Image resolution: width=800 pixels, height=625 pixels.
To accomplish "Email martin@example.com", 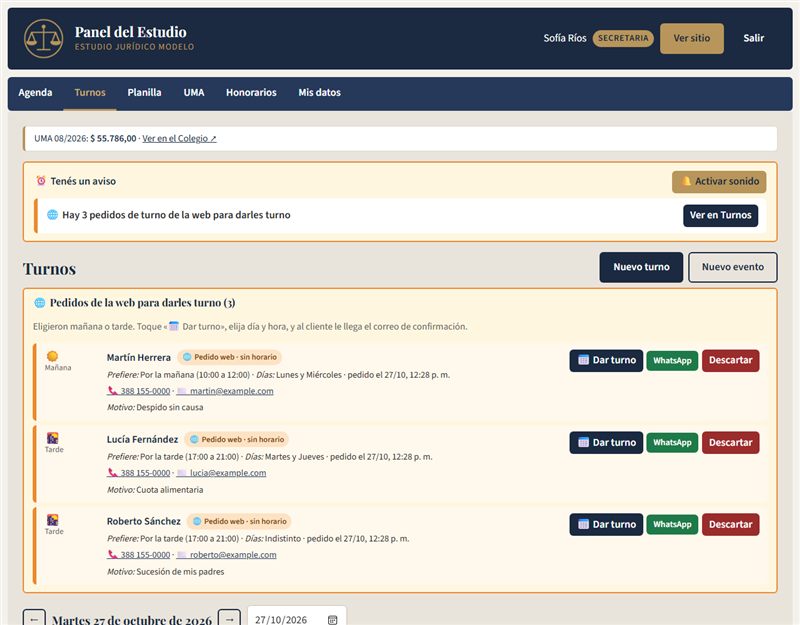I will (x=225, y=391).
